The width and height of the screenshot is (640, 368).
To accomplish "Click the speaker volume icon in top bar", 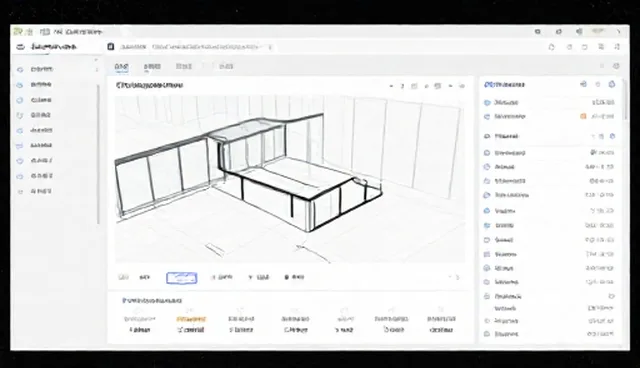I will [x=579, y=32].
